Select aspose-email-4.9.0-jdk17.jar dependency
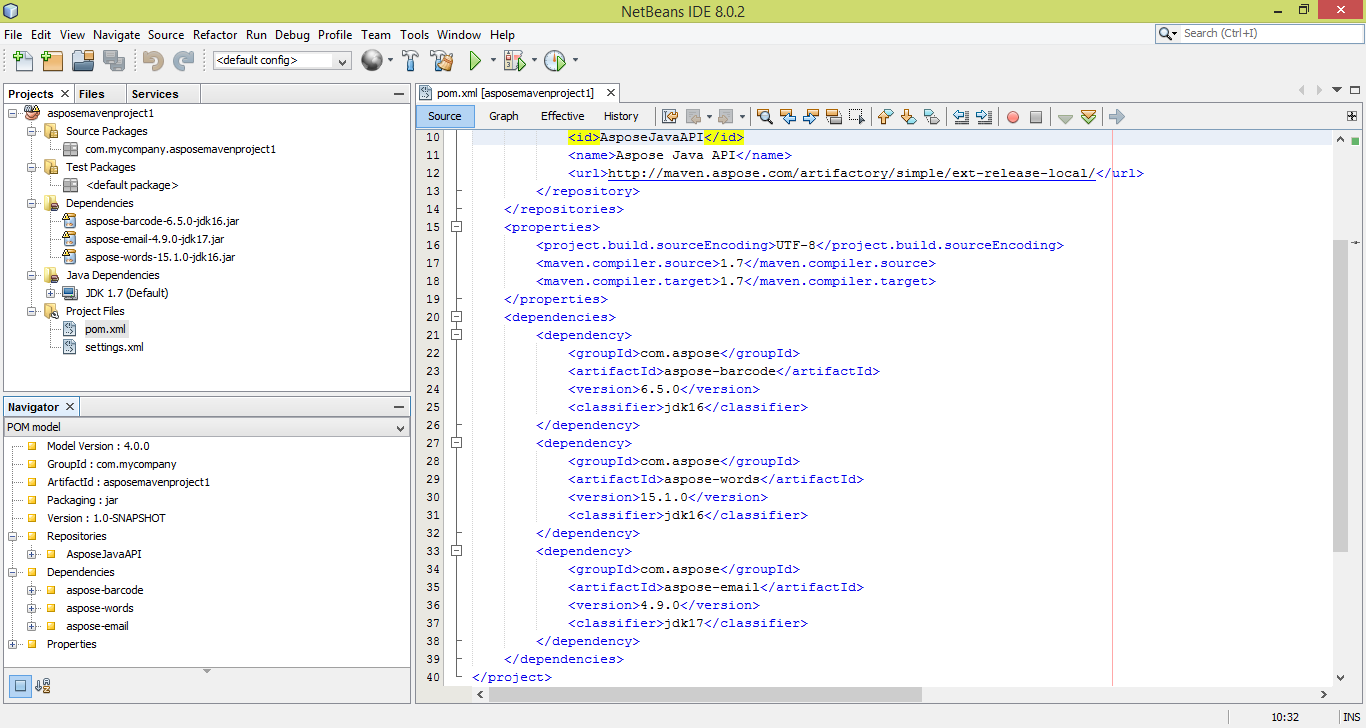1366x728 pixels. click(x=154, y=239)
